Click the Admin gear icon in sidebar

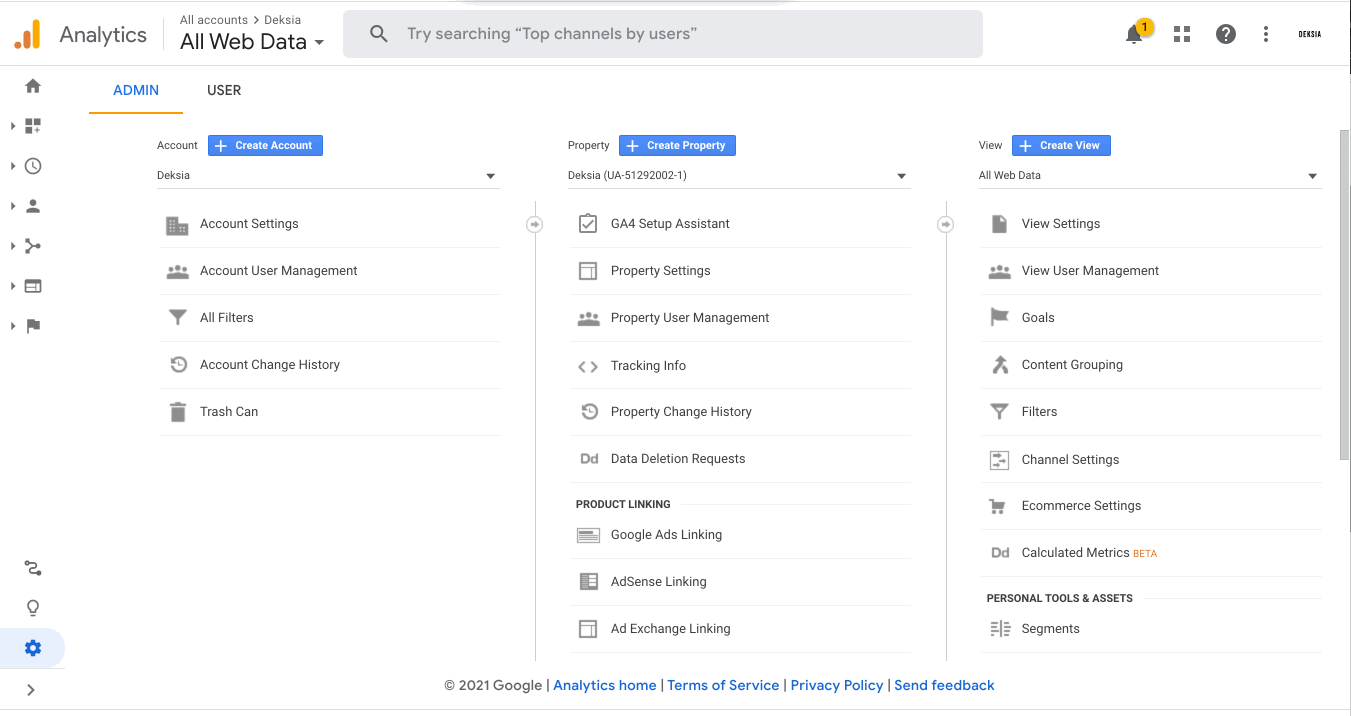(x=33, y=648)
